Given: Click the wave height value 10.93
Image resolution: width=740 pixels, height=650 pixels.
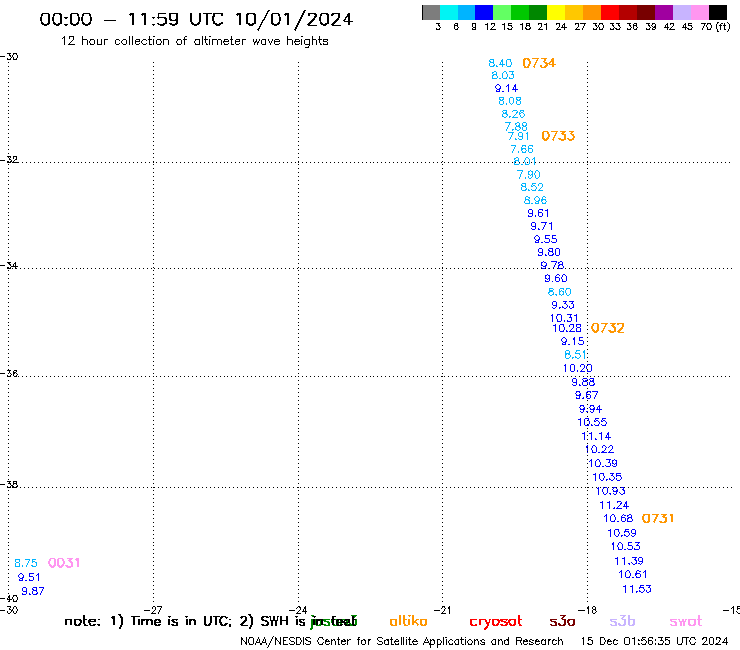Looking at the screenshot, I should [x=611, y=491].
